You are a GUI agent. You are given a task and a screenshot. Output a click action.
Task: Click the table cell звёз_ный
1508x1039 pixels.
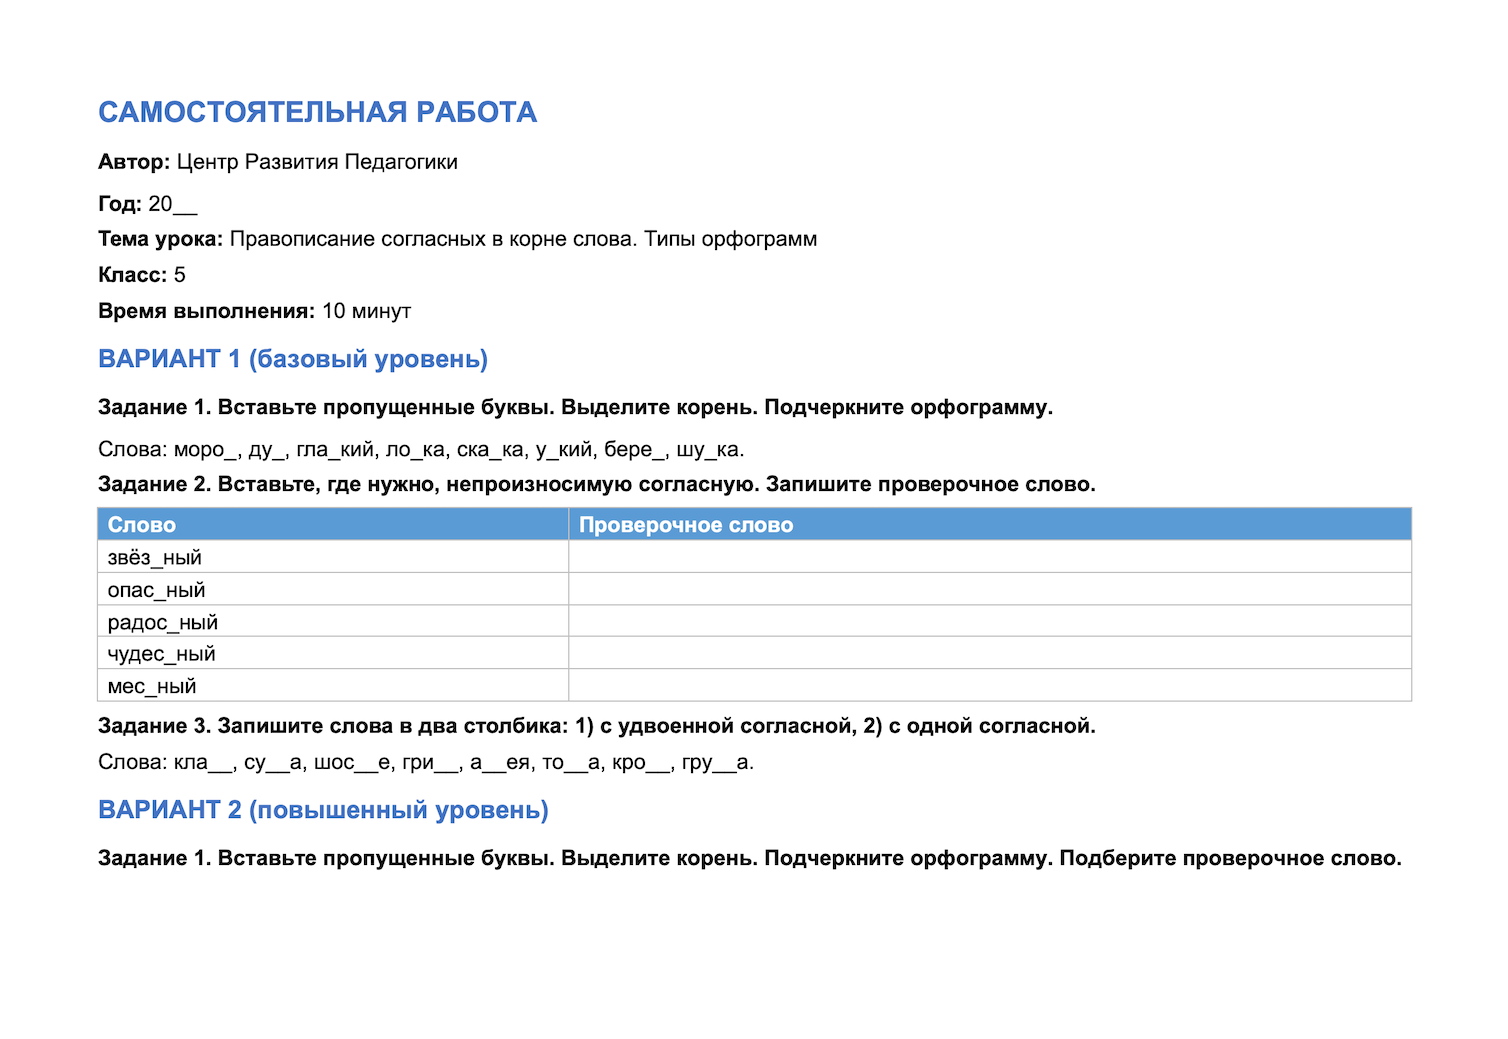(333, 557)
